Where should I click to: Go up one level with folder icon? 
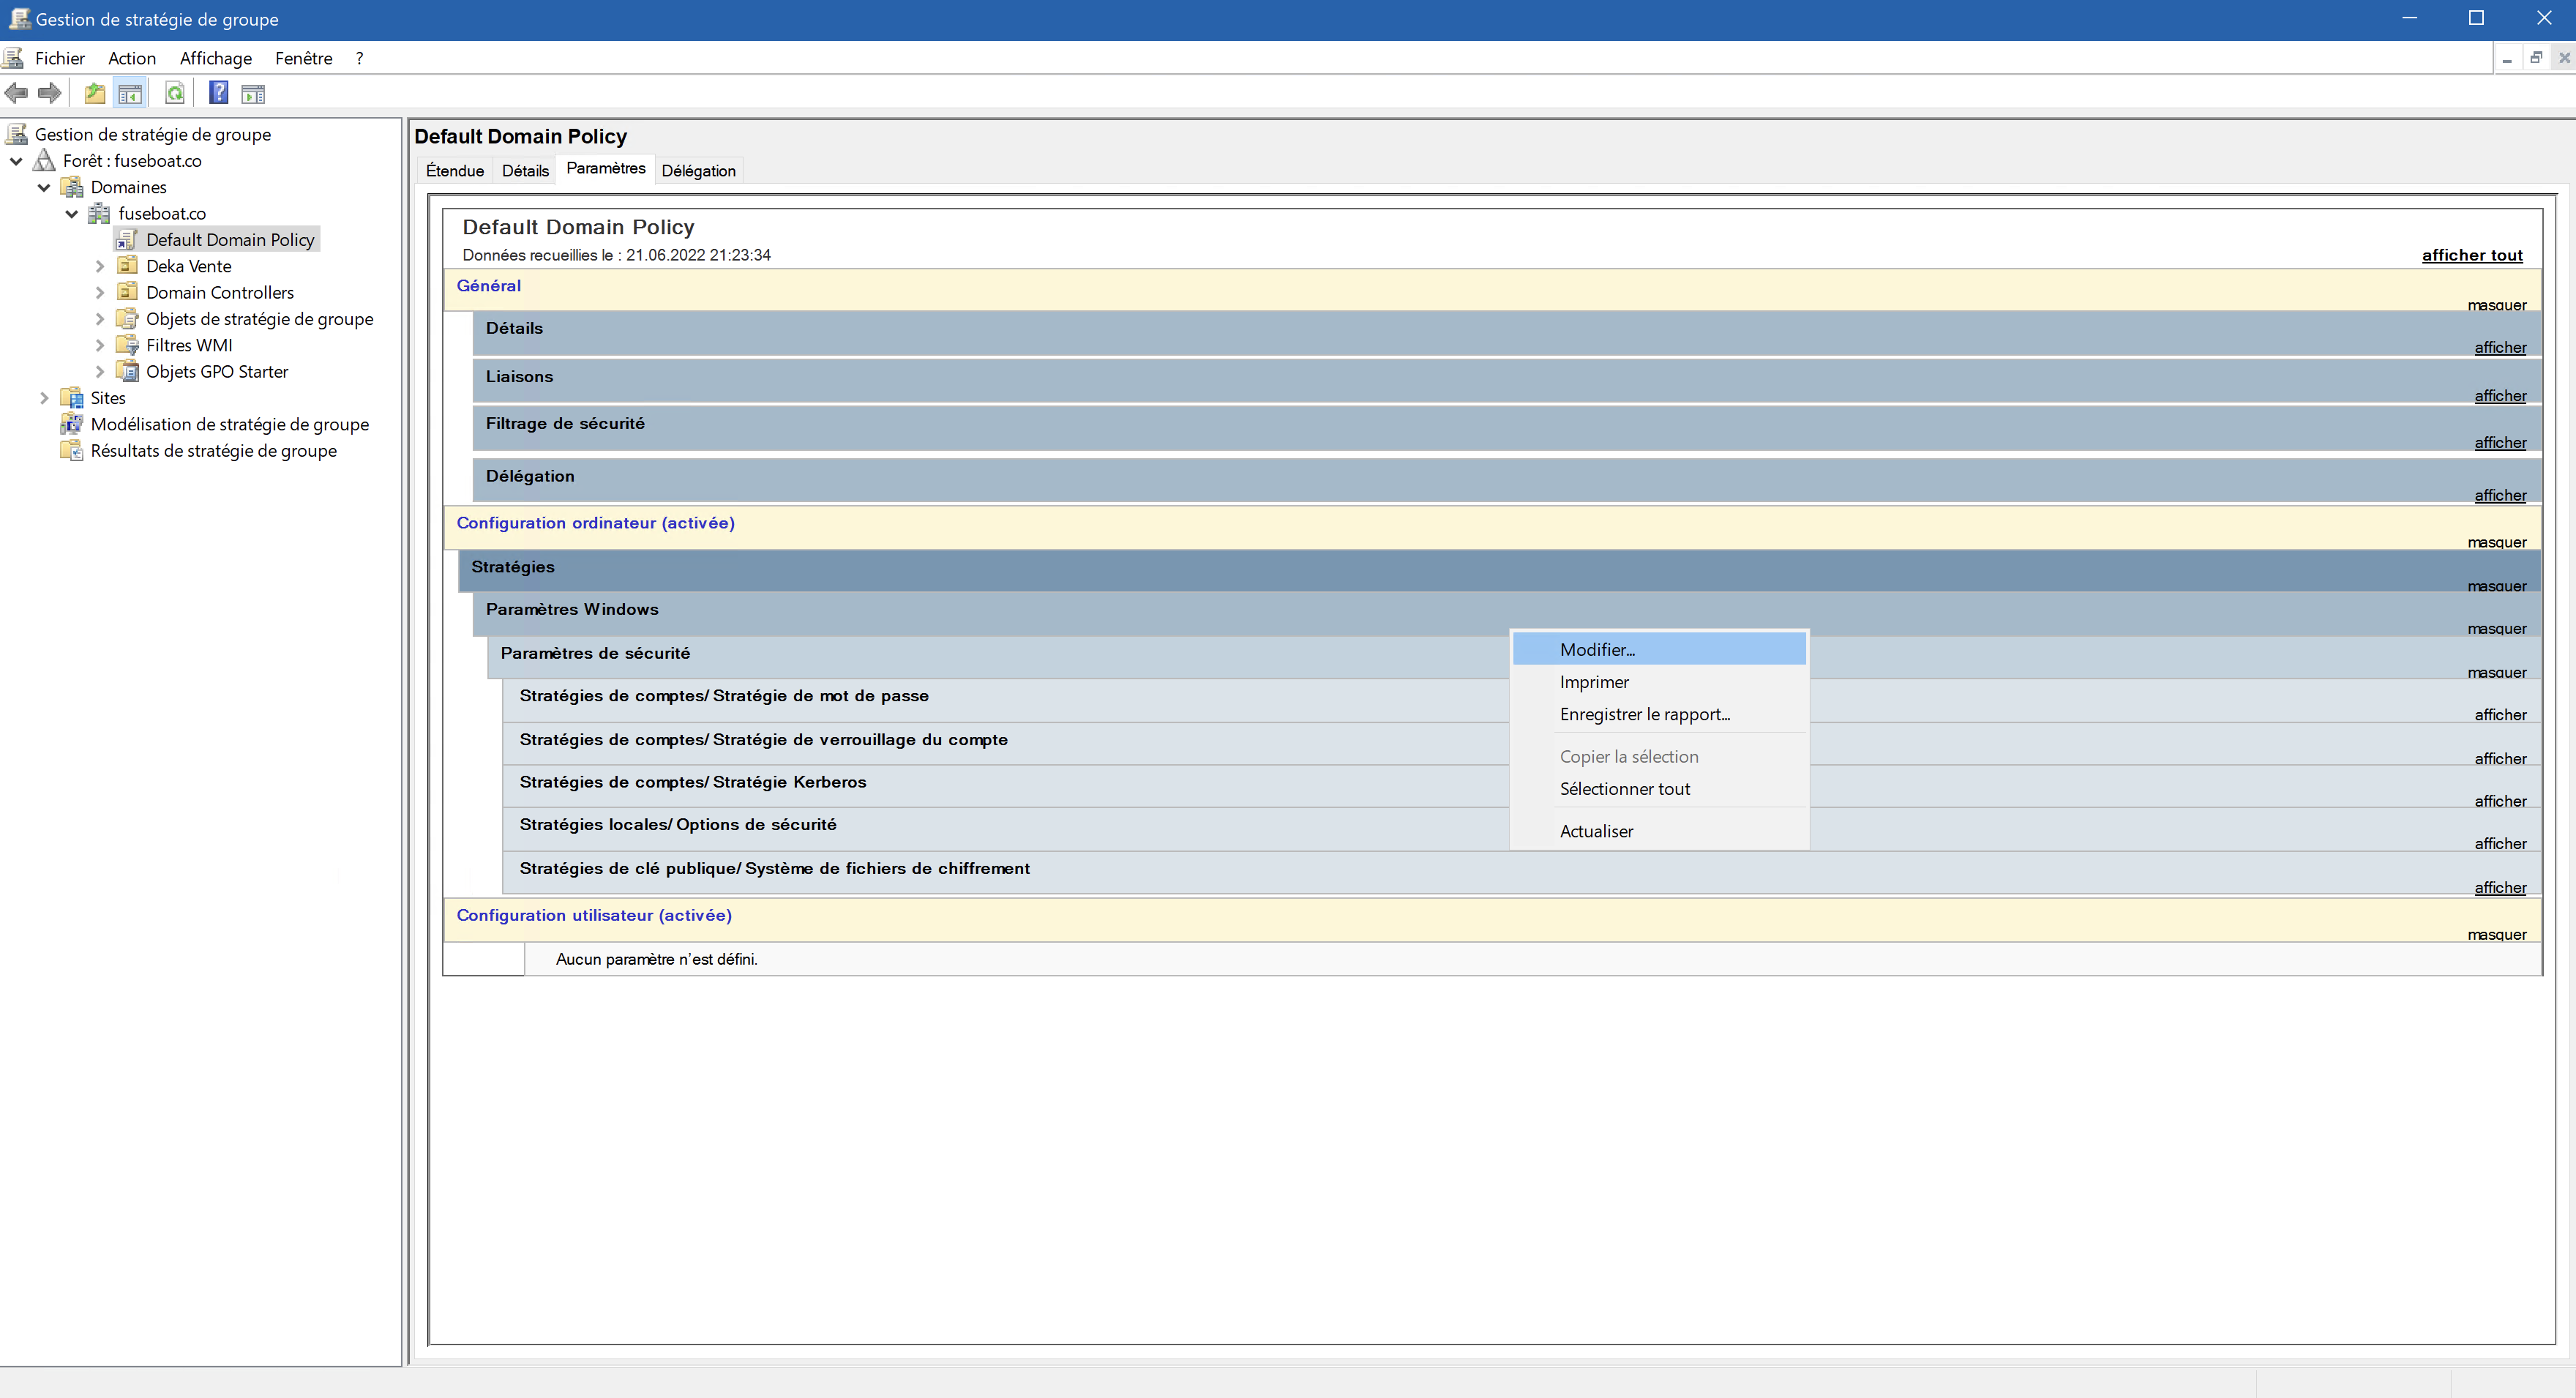95,94
